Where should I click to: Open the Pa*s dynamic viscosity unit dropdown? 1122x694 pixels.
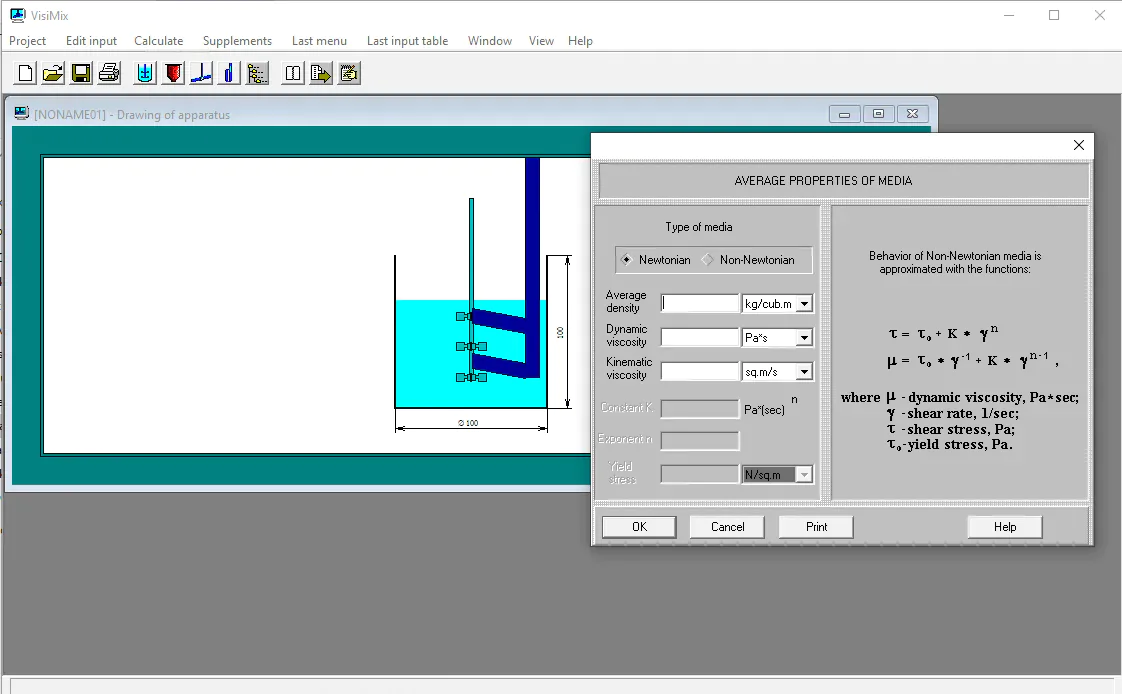click(x=804, y=337)
